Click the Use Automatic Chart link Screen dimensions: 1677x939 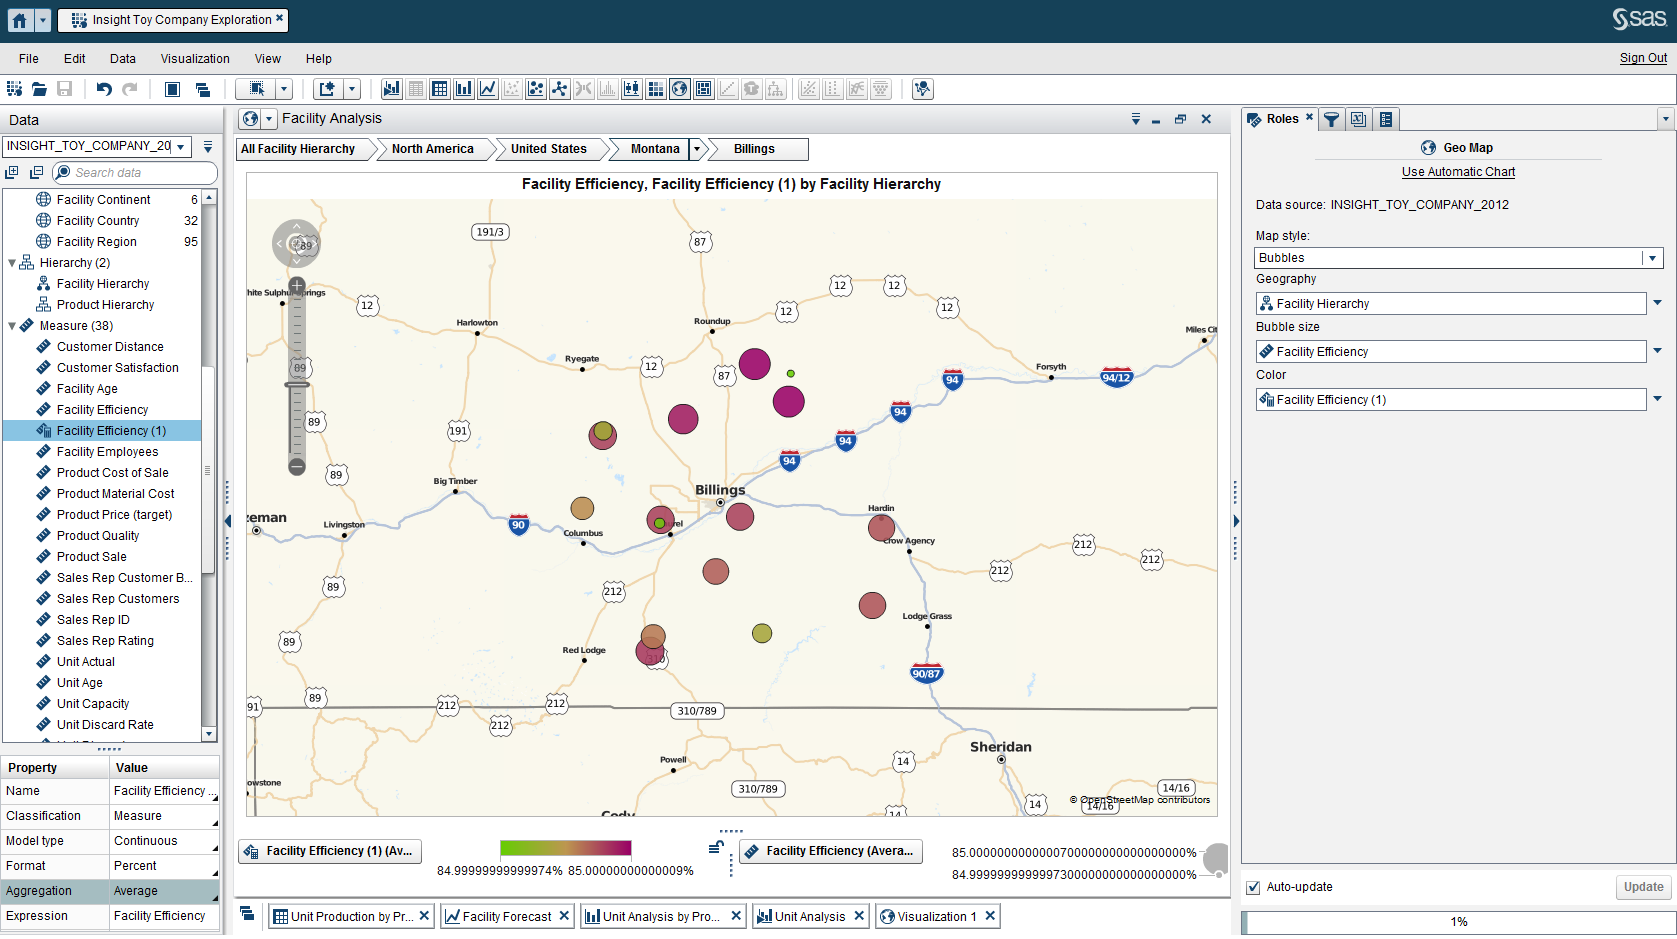pos(1458,171)
